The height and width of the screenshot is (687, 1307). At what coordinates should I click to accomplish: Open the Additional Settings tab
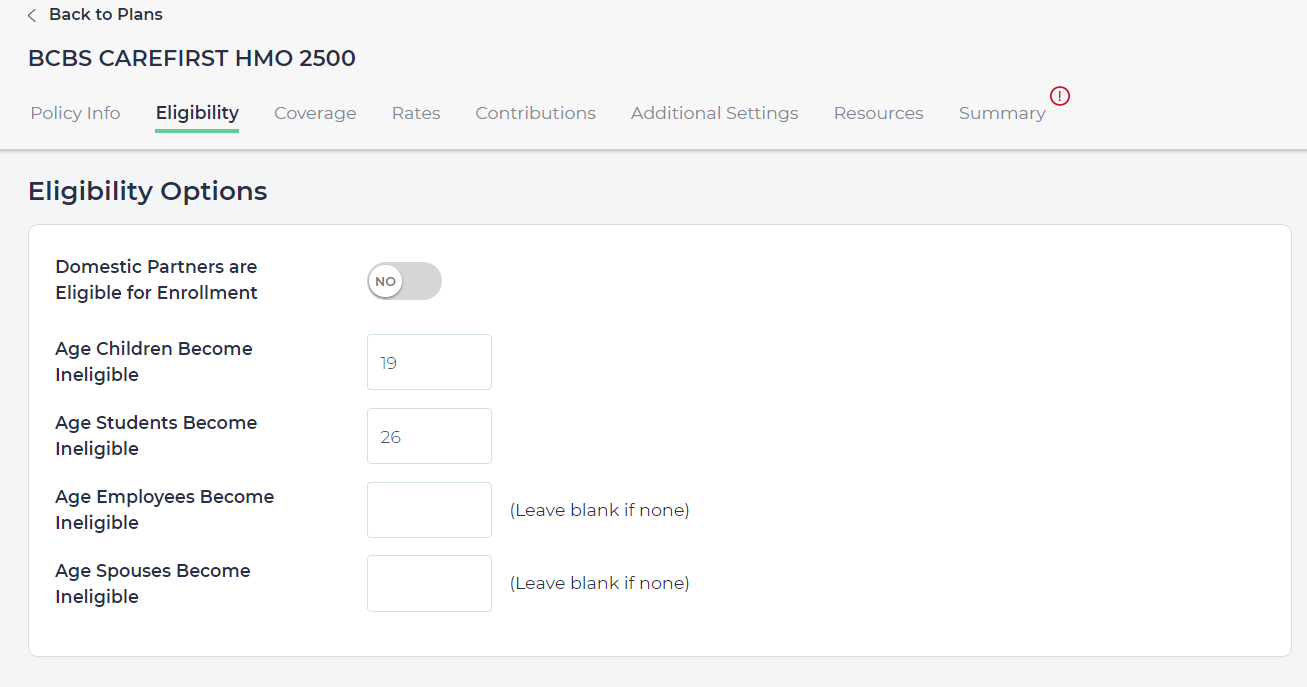(x=714, y=113)
